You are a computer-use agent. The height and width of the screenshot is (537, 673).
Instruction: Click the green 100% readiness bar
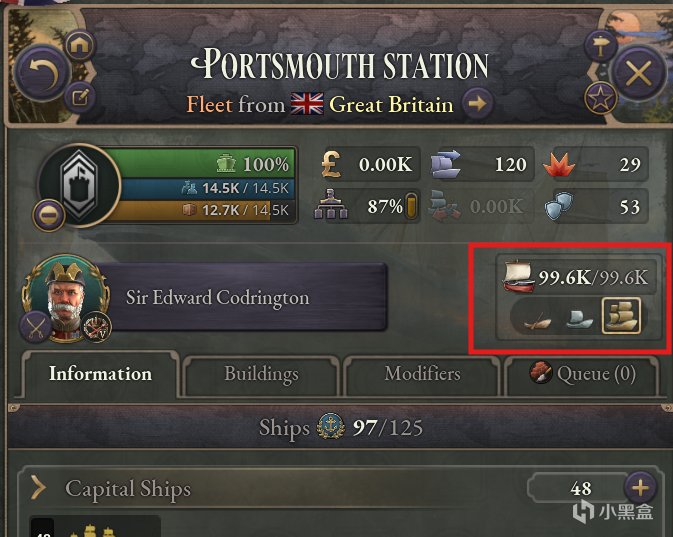click(x=210, y=163)
